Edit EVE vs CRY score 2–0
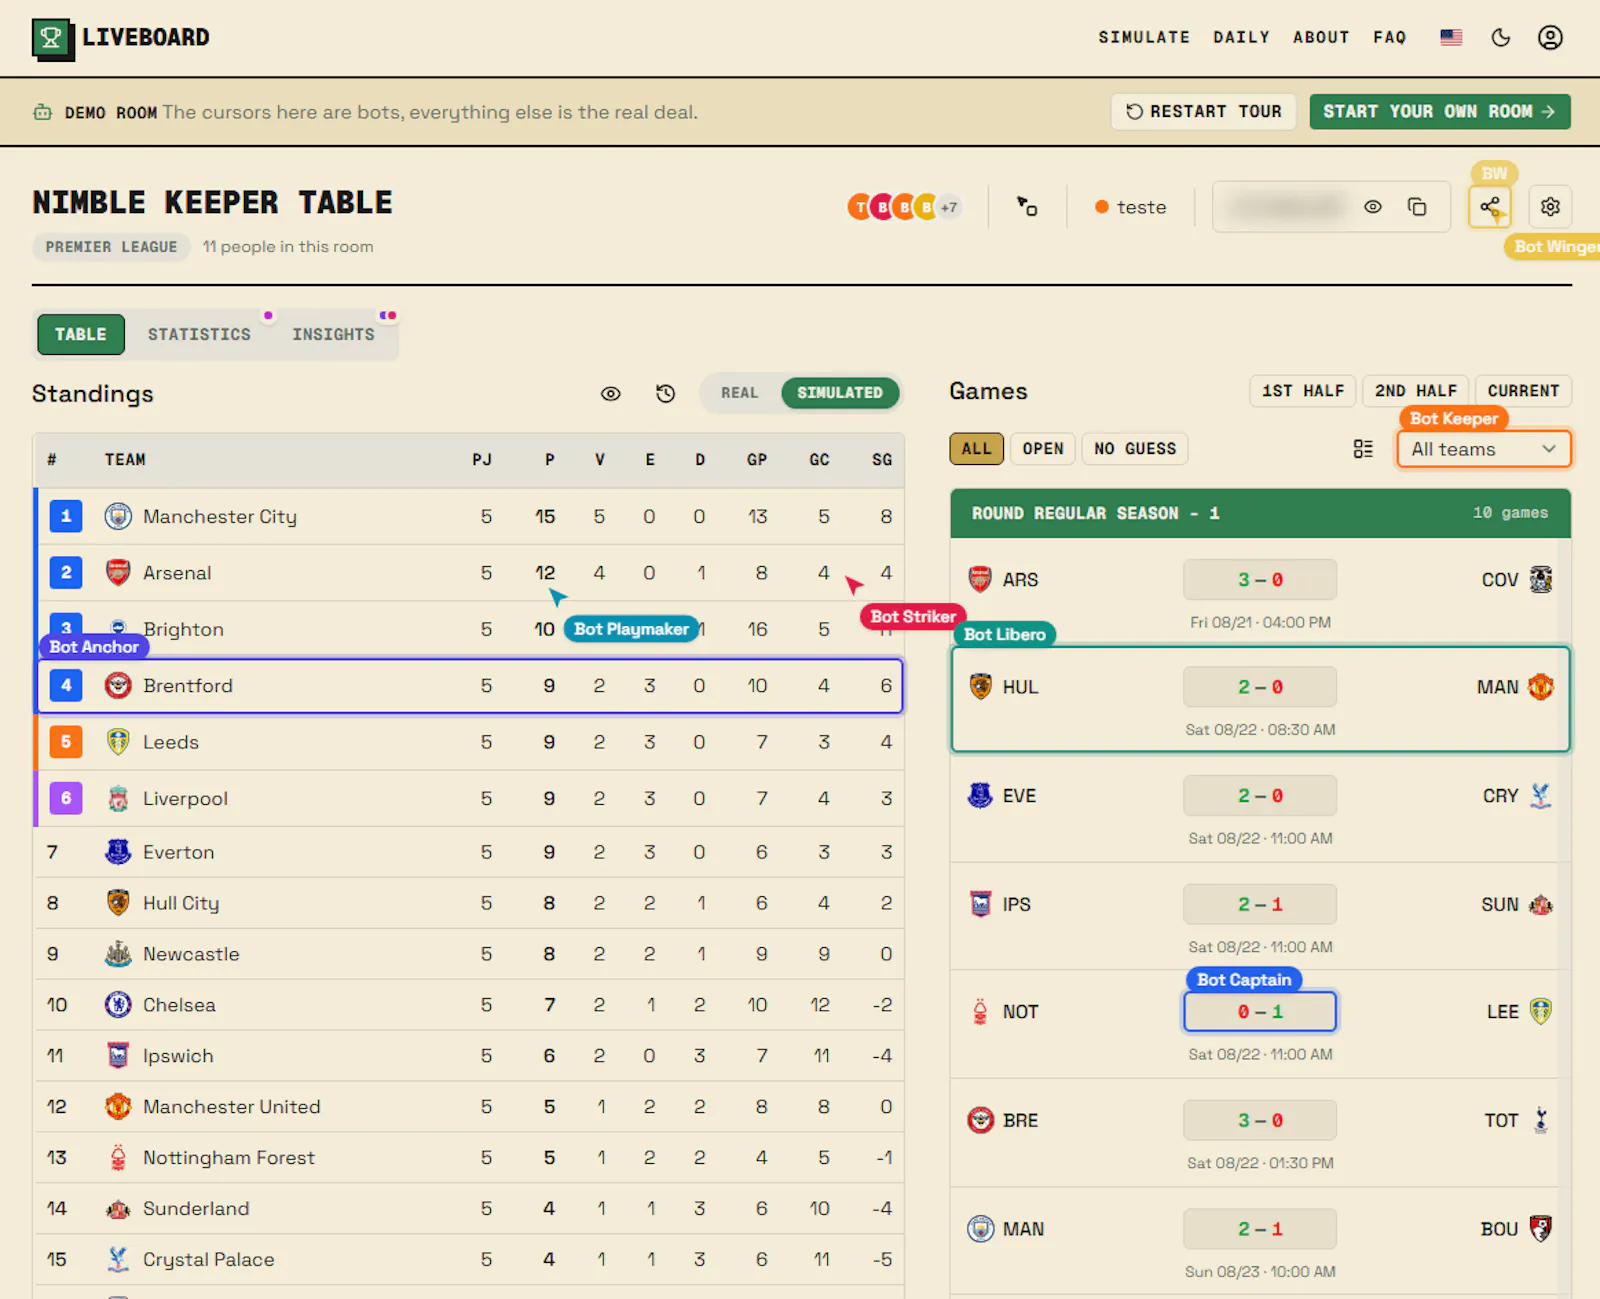The width and height of the screenshot is (1600, 1299). 1260,796
